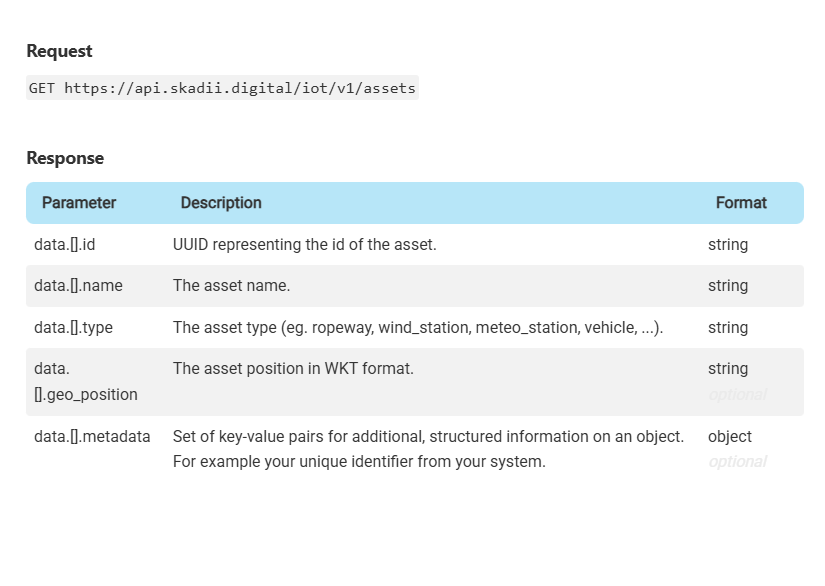Click the Format column header

tap(741, 203)
